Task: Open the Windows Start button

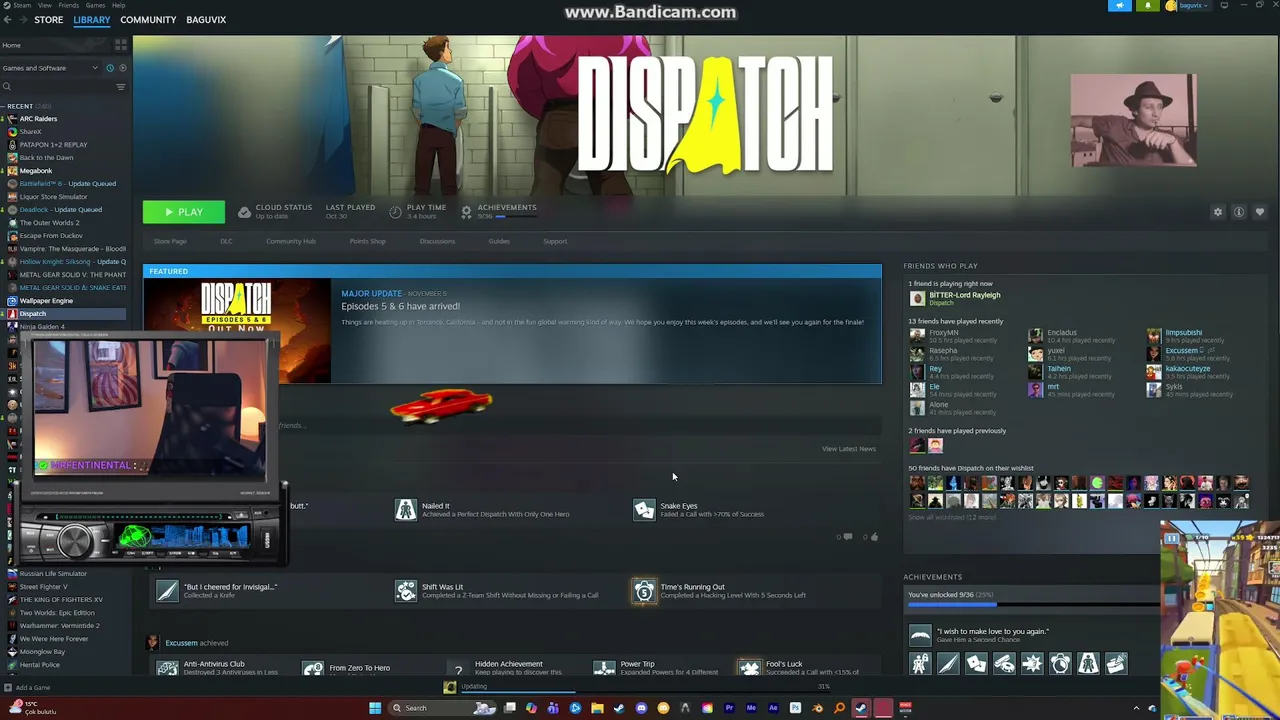Action: [375, 708]
